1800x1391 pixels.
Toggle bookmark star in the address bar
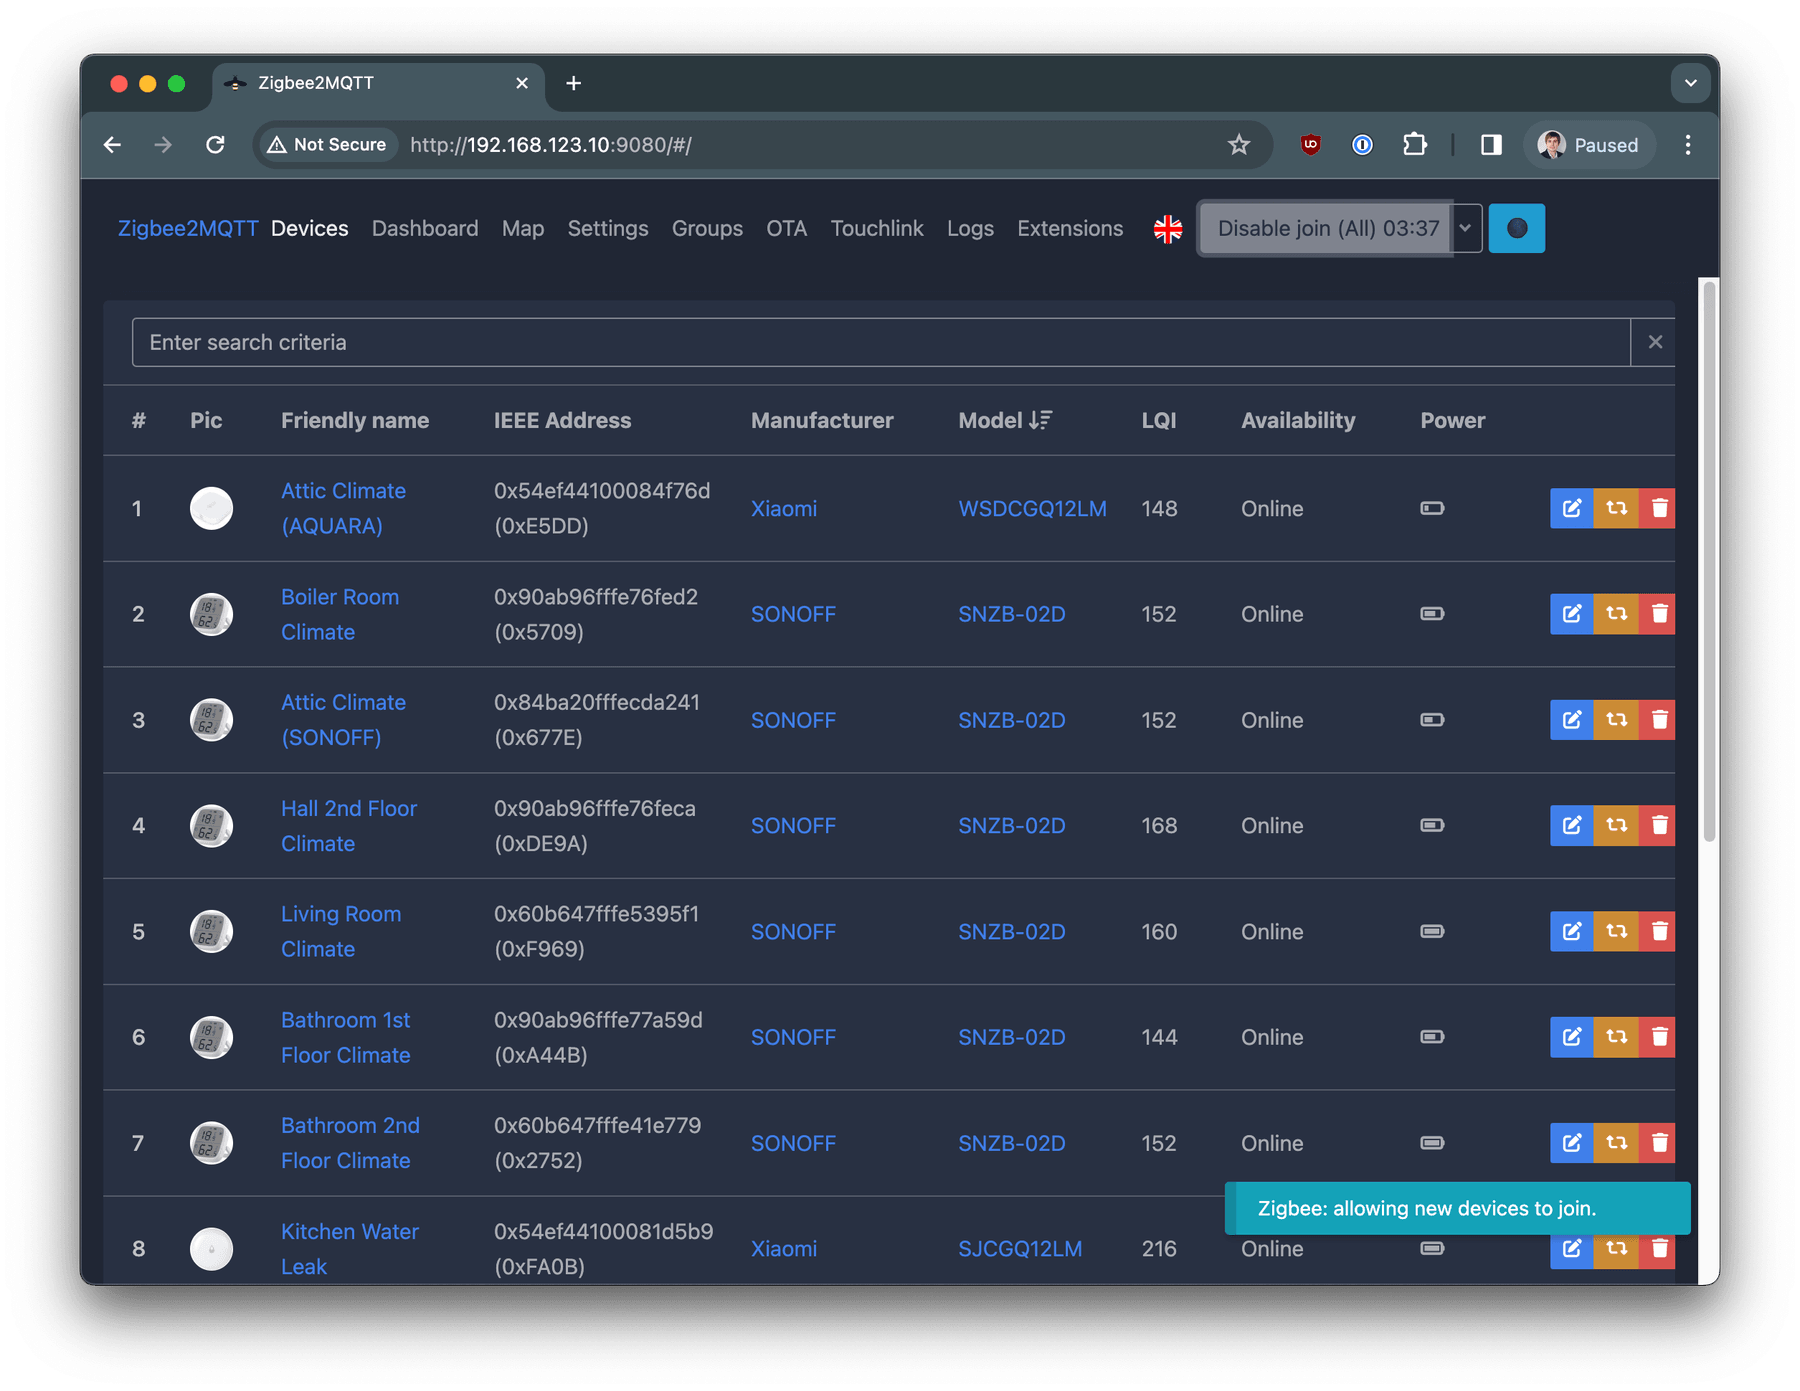click(1239, 144)
